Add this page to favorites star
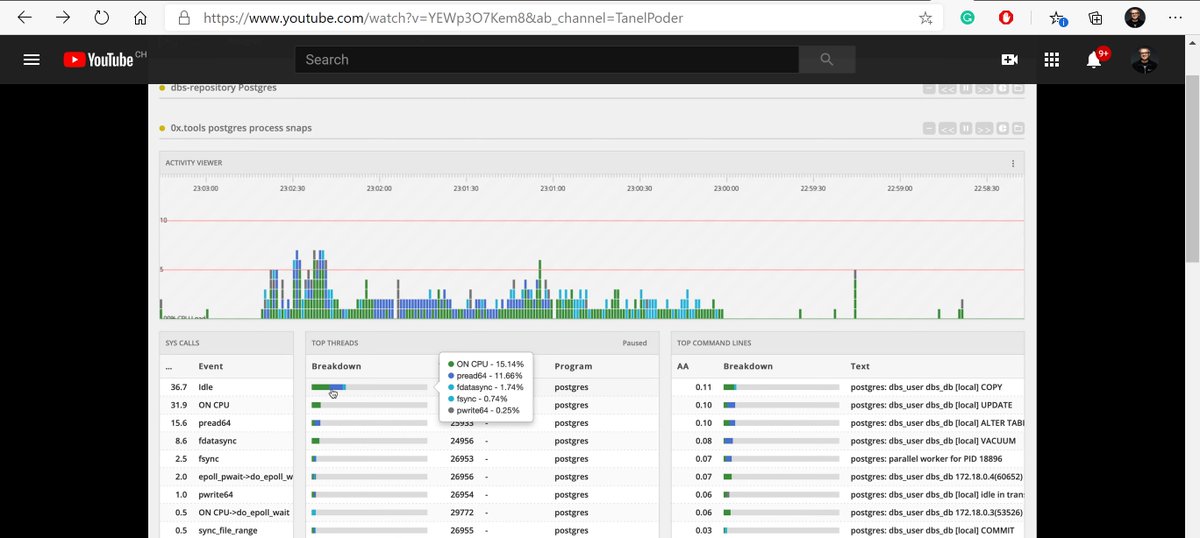This screenshot has width=1200, height=538. 926,18
